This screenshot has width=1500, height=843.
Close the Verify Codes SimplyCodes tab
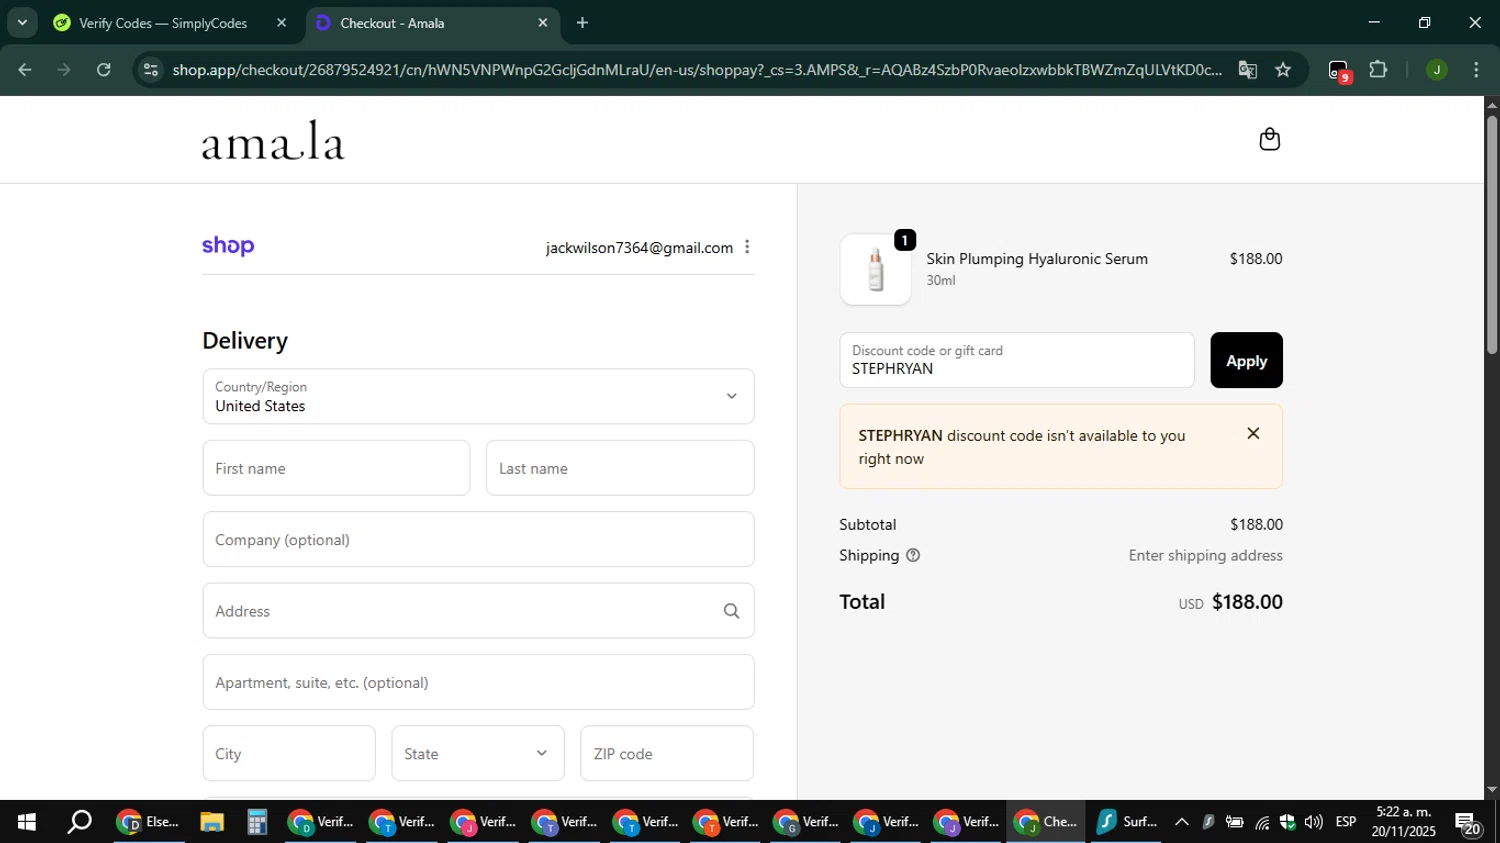(282, 23)
